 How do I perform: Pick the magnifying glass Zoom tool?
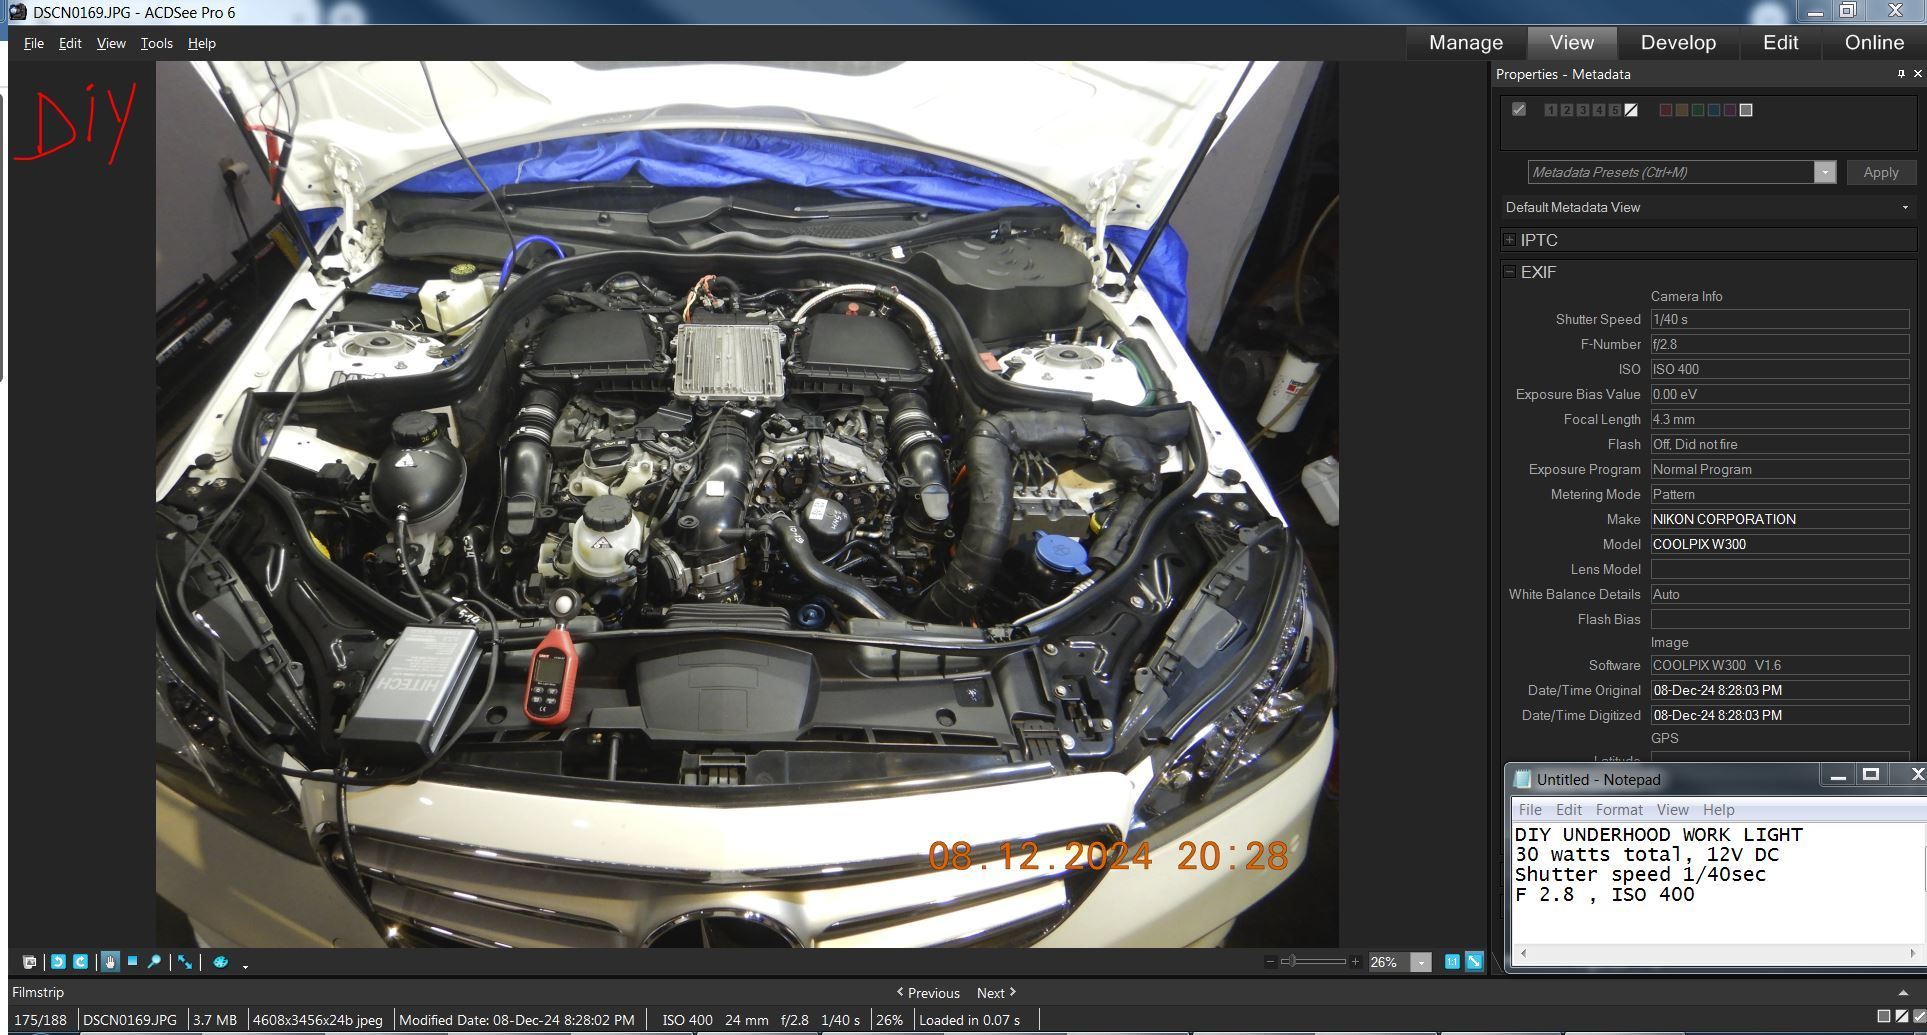tap(154, 962)
